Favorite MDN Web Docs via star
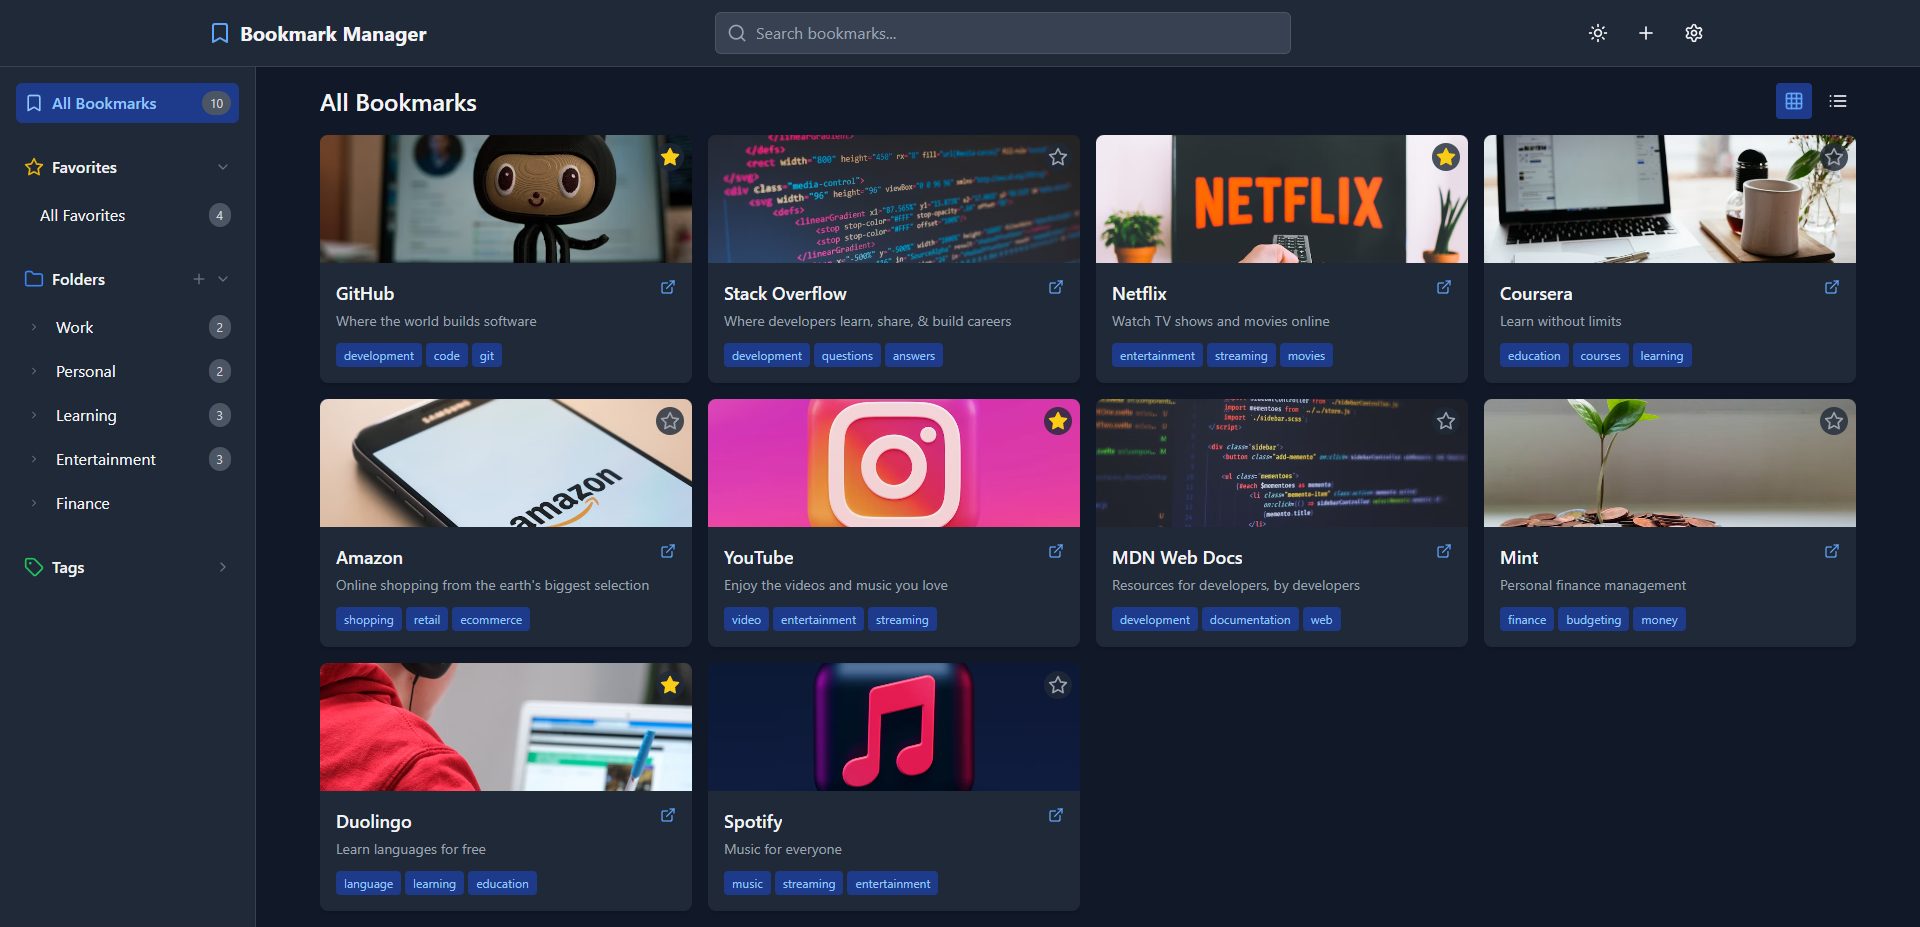 [1446, 421]
